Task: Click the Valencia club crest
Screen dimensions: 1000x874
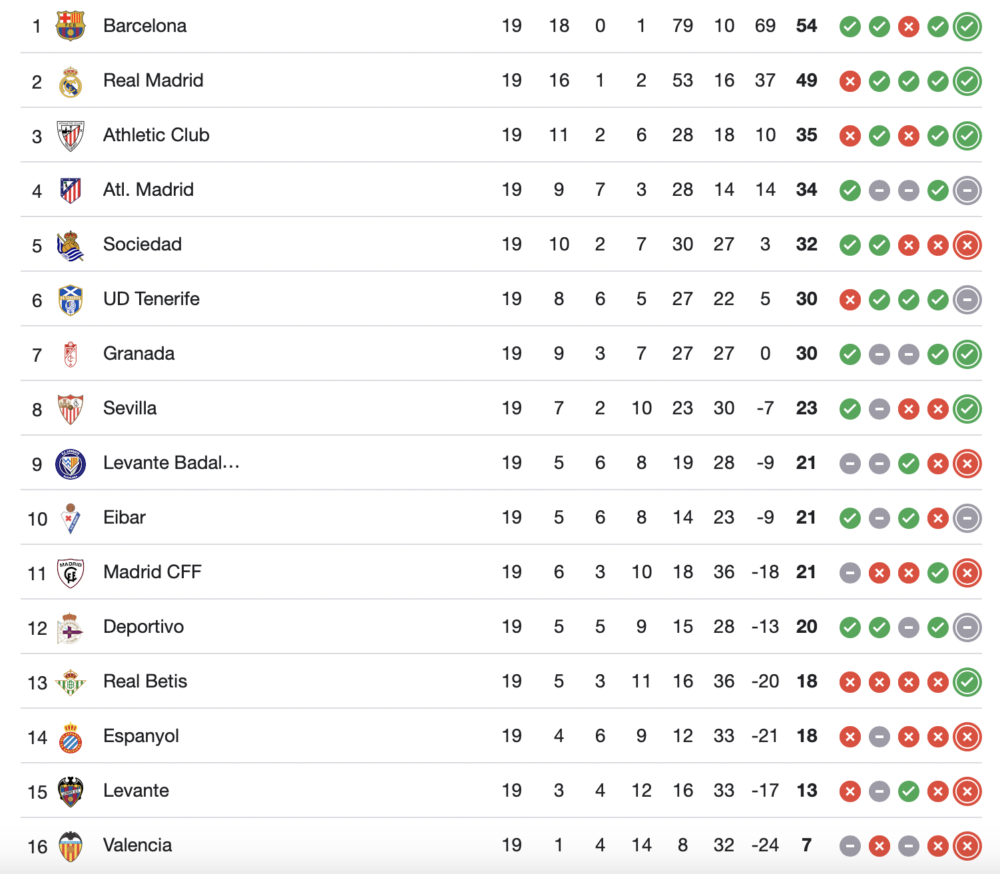Action: [70, 846]
